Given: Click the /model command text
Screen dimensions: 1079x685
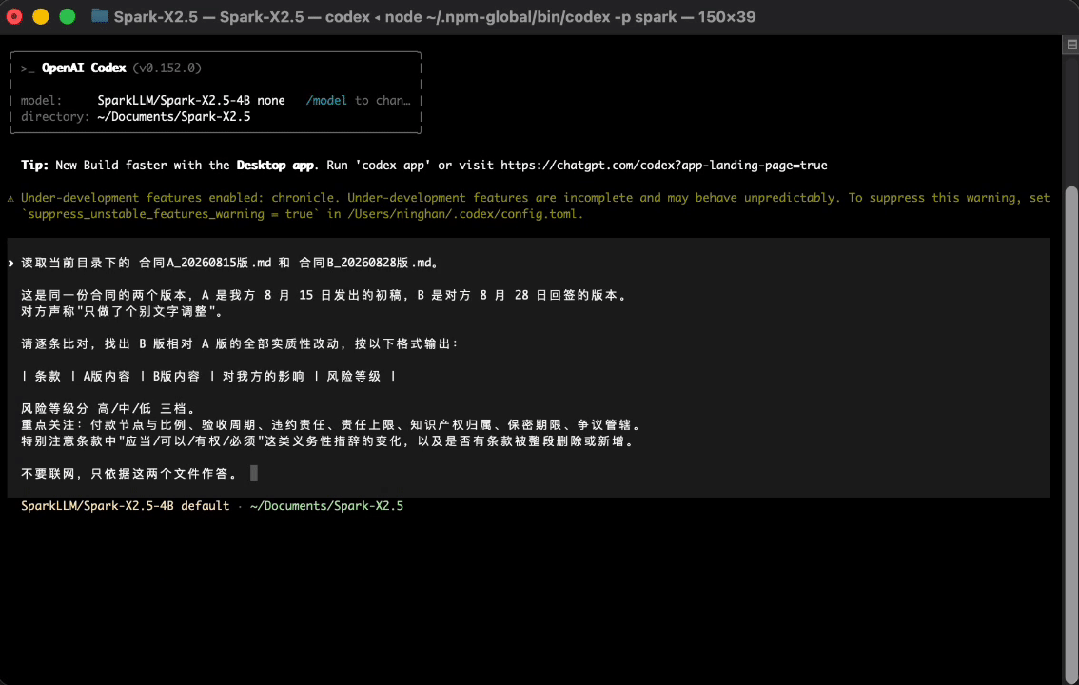Looking at the screenshot, I should (326, 101).
